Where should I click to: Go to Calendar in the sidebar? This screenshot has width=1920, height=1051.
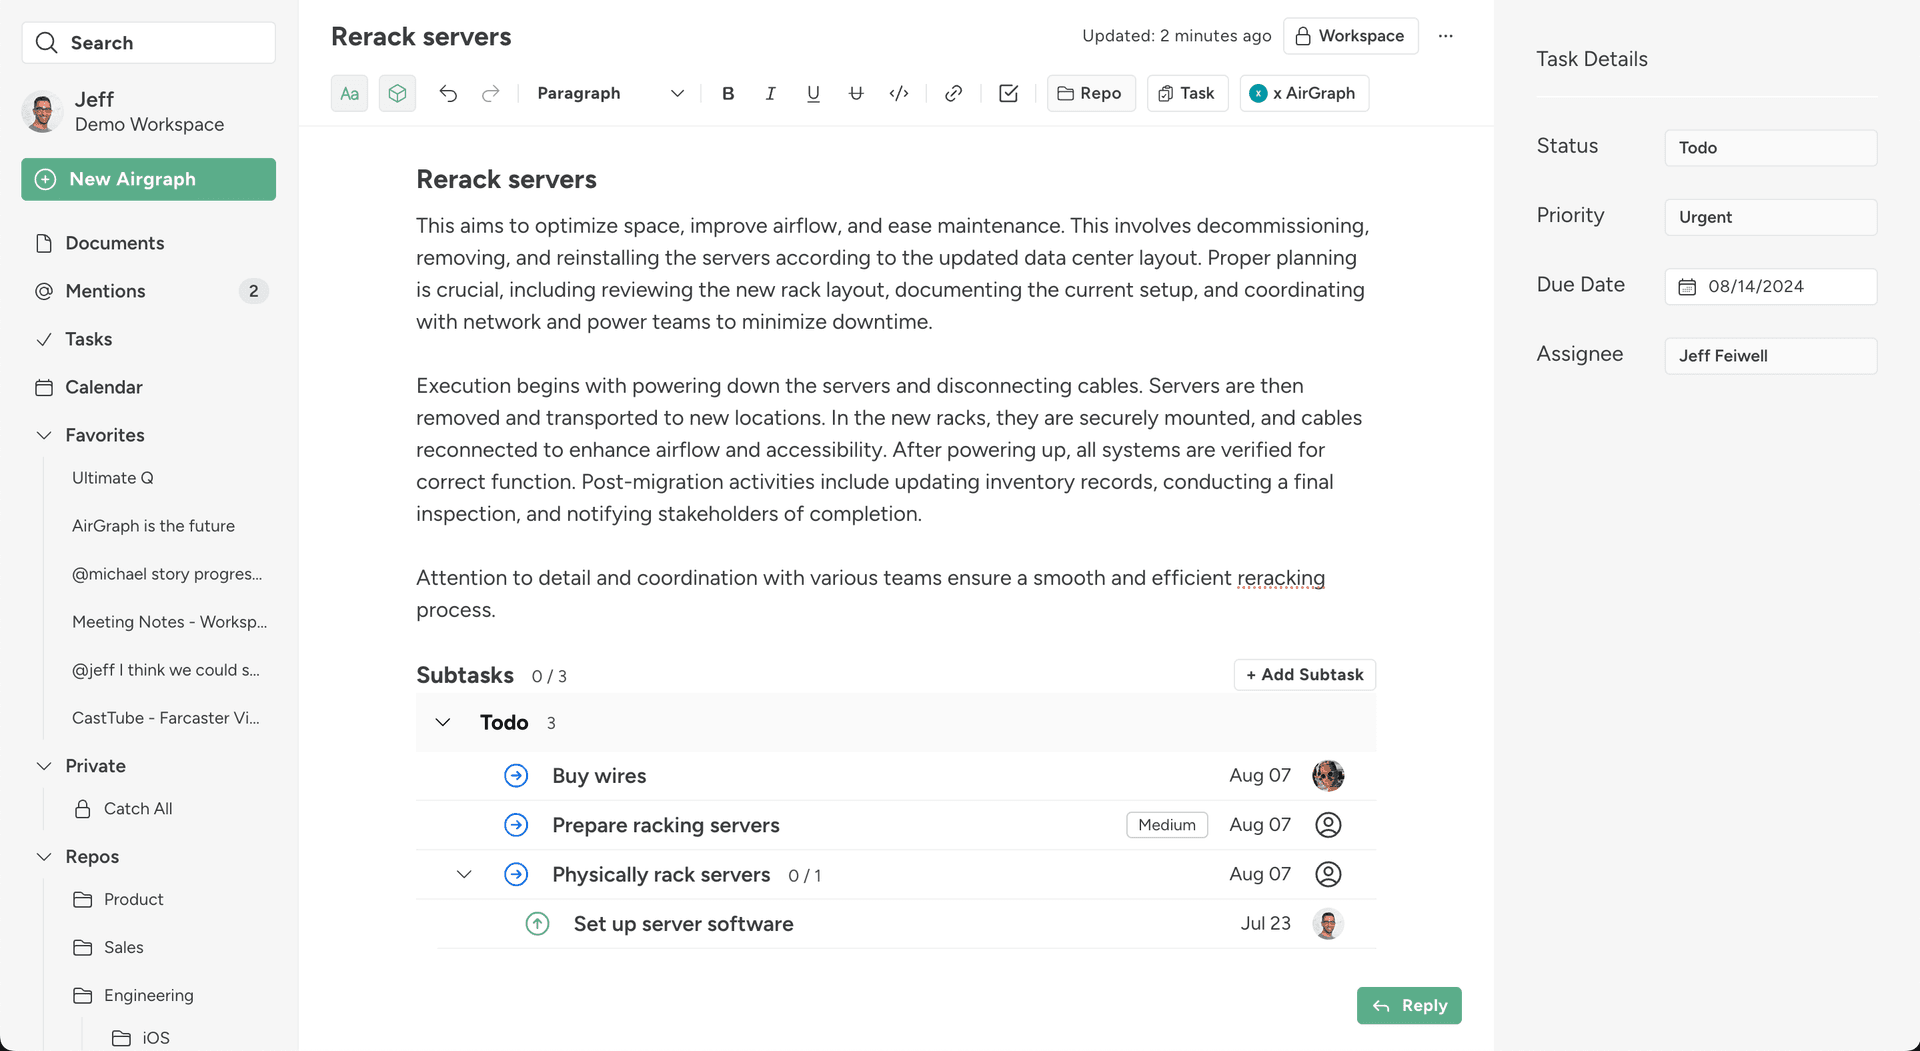tap(103, 387)
